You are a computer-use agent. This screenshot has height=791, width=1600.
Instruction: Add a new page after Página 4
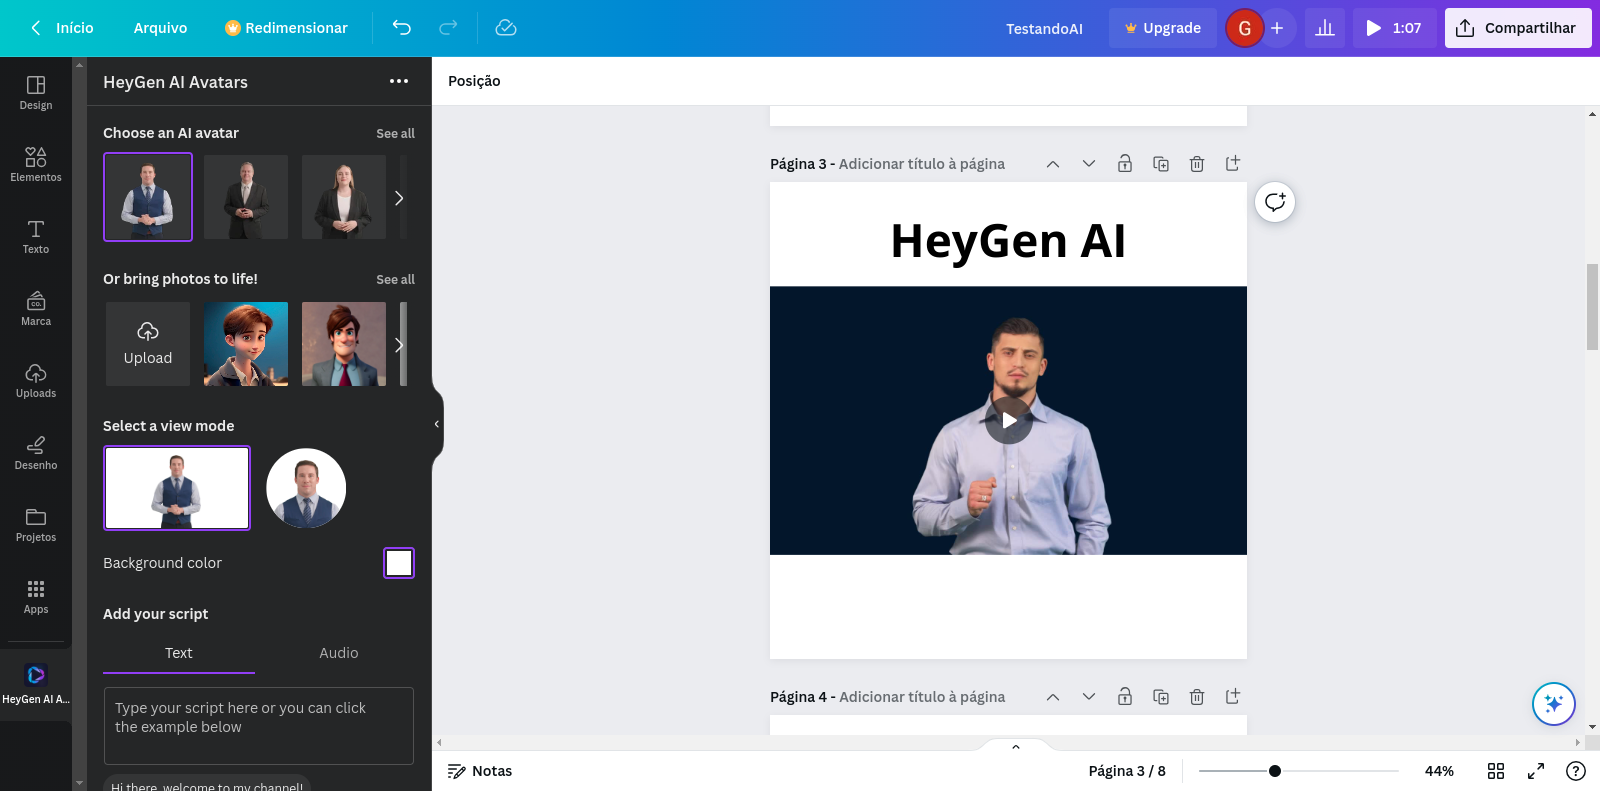click(x=1233, y=697)
